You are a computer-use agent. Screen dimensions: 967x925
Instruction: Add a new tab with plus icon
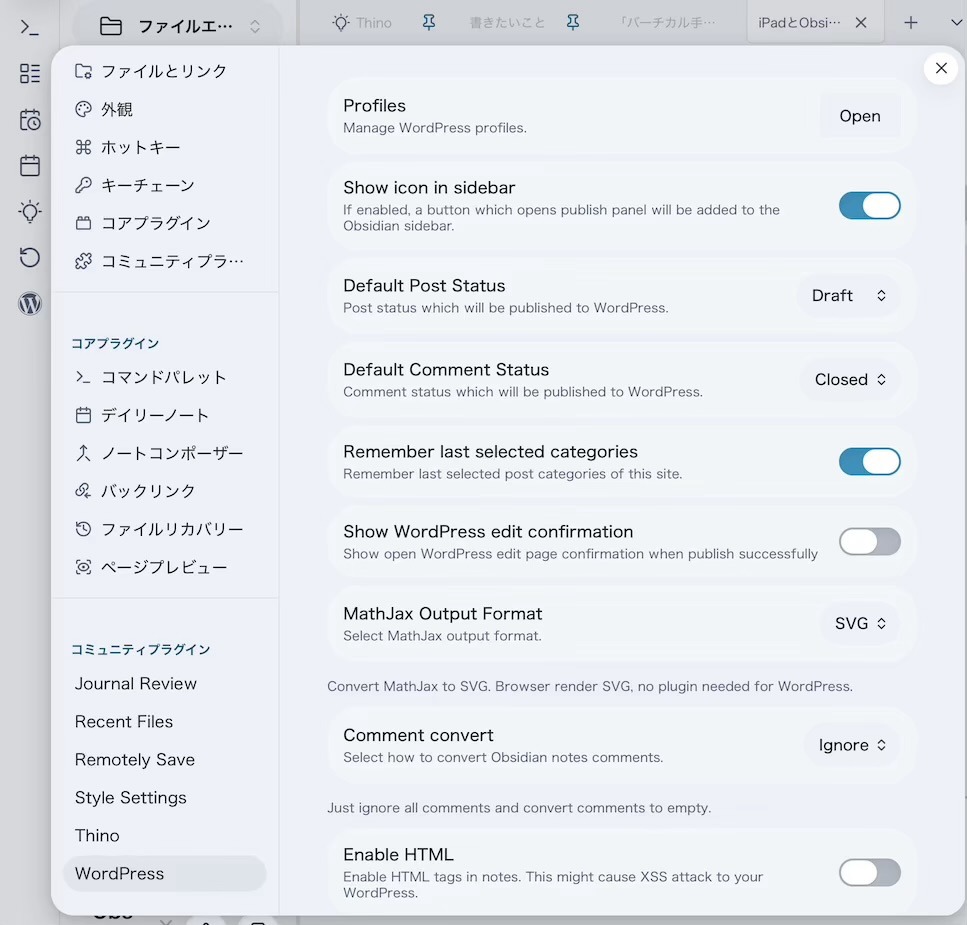point(910,23)
